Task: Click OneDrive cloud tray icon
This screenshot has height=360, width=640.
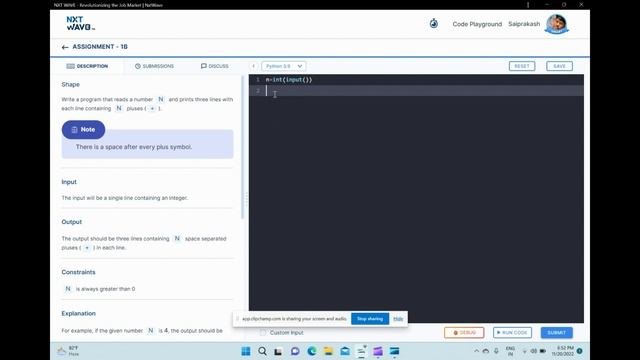Action: click(x=486, y=351)
